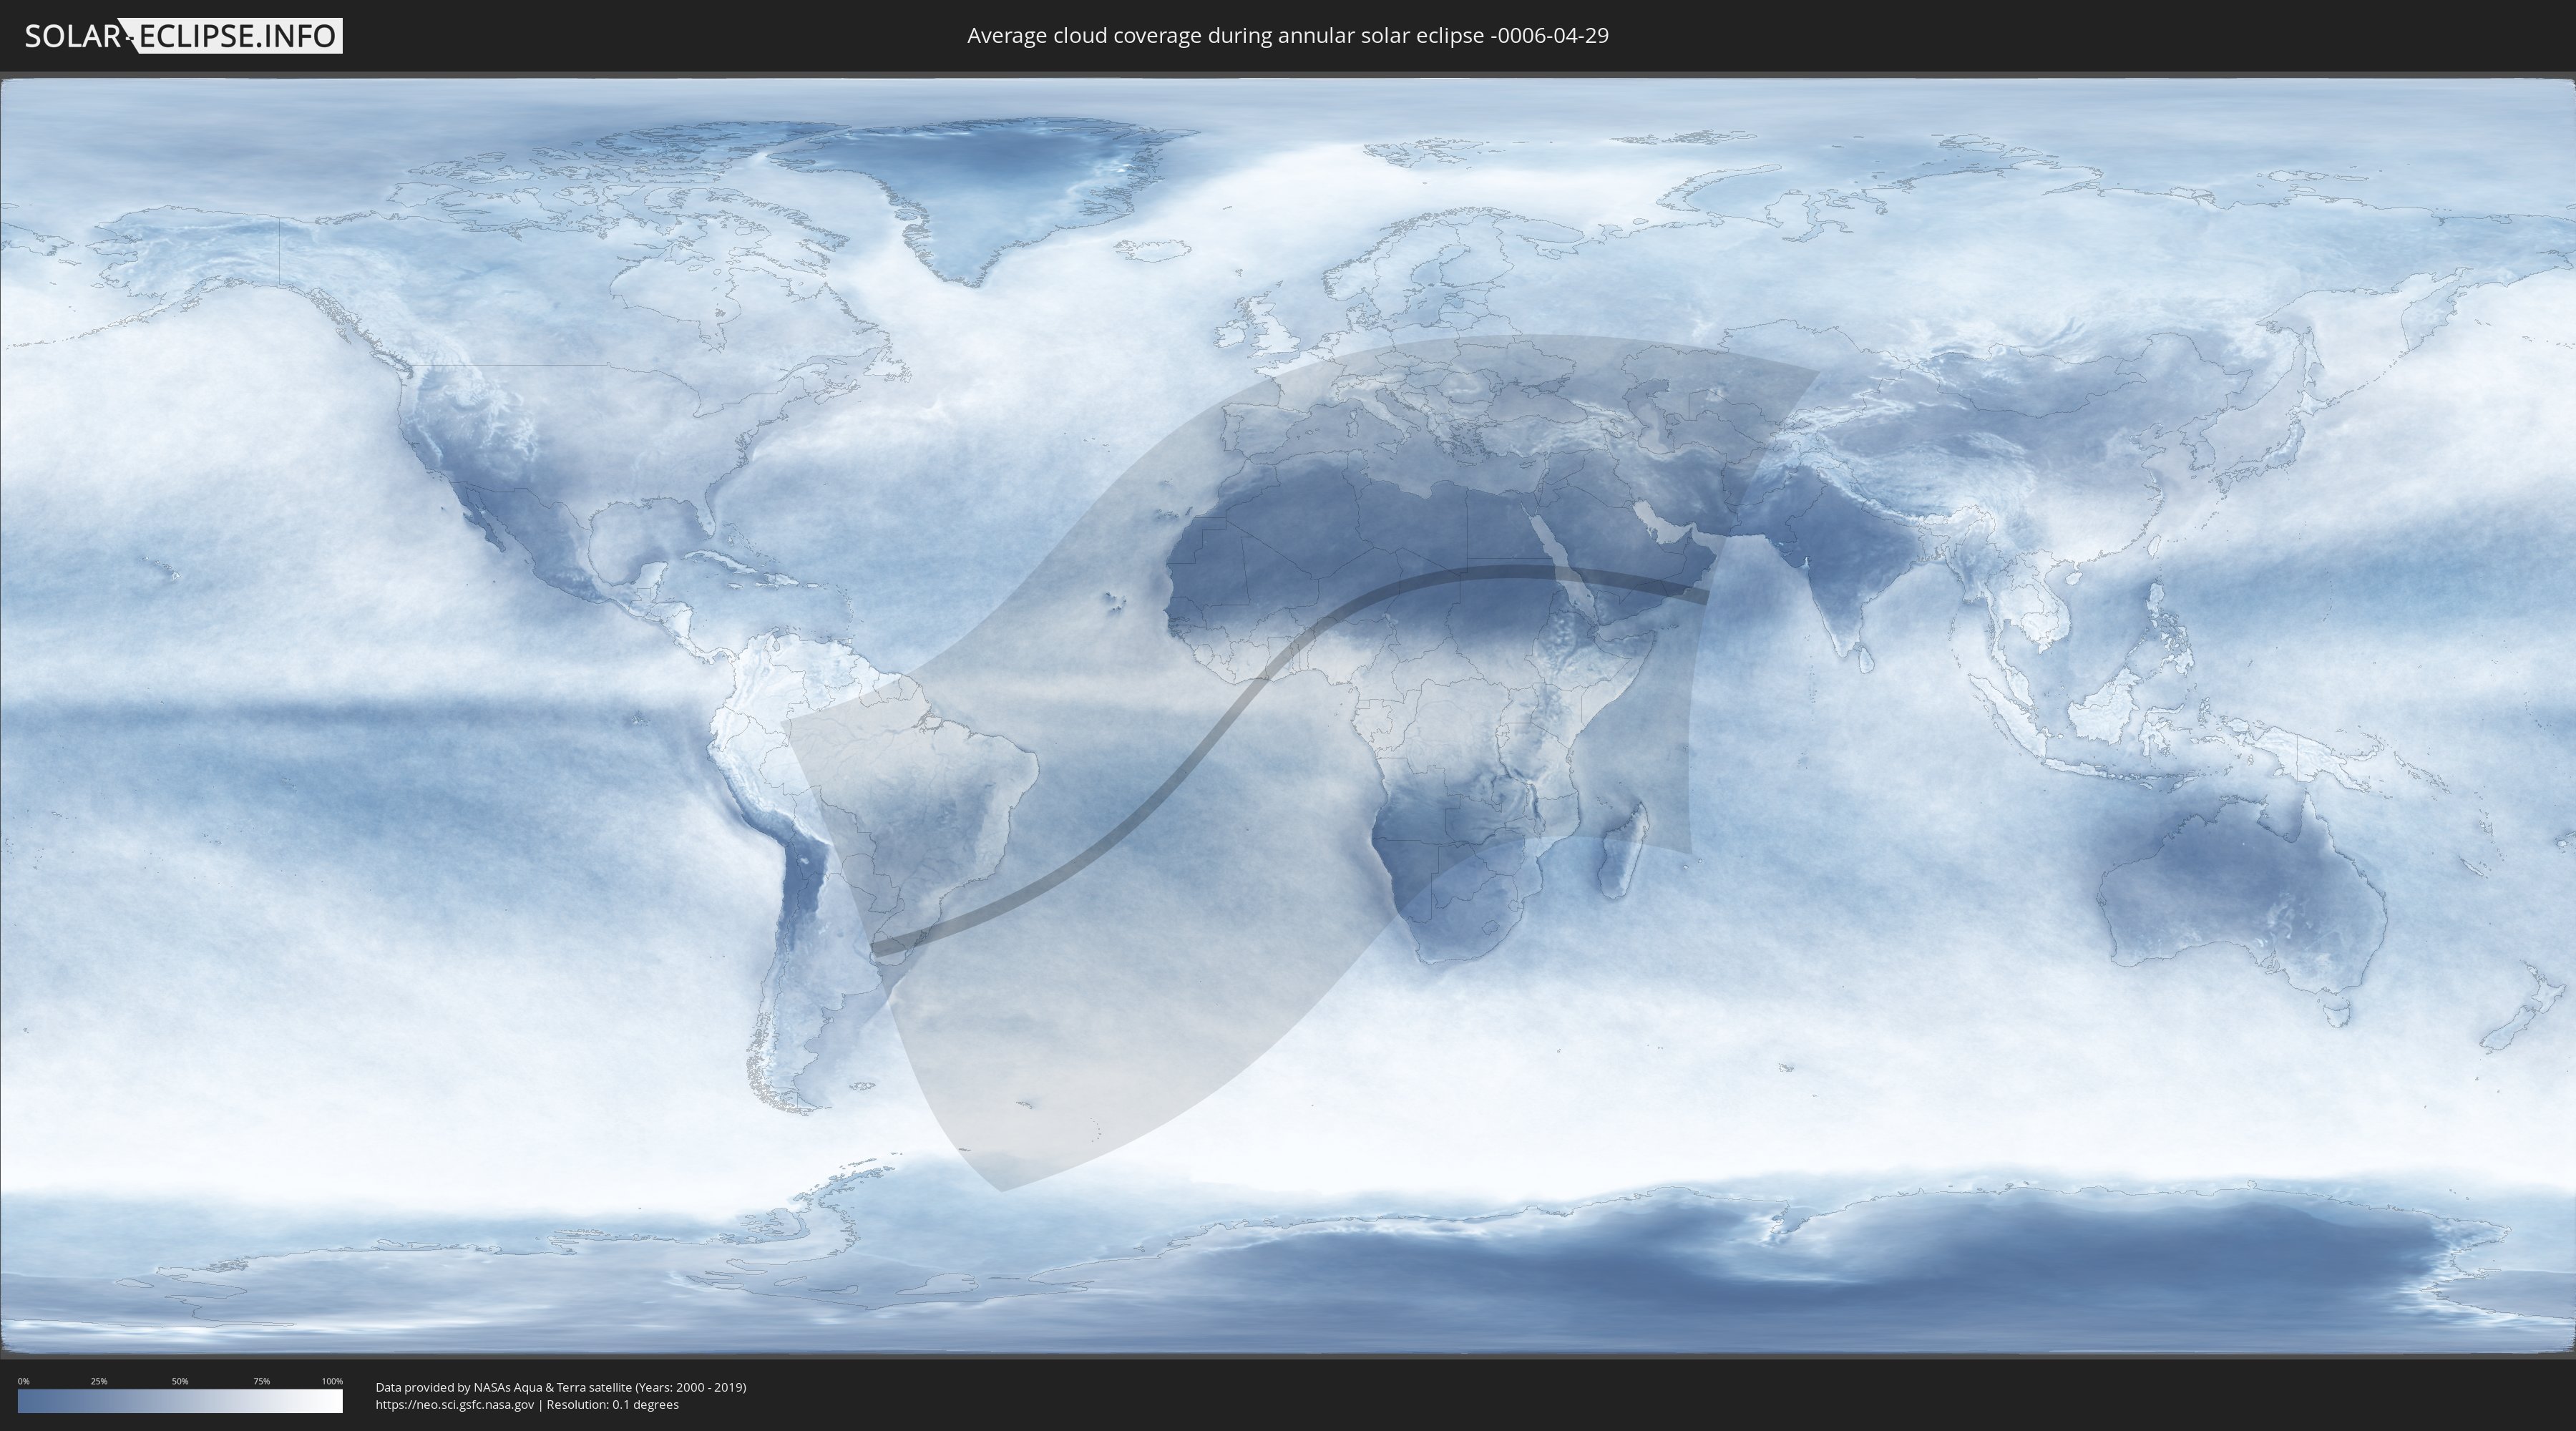
Task: Click the neo.sci.gsfc.nasa.gov URL text
Action: [x=455, y=1405]
